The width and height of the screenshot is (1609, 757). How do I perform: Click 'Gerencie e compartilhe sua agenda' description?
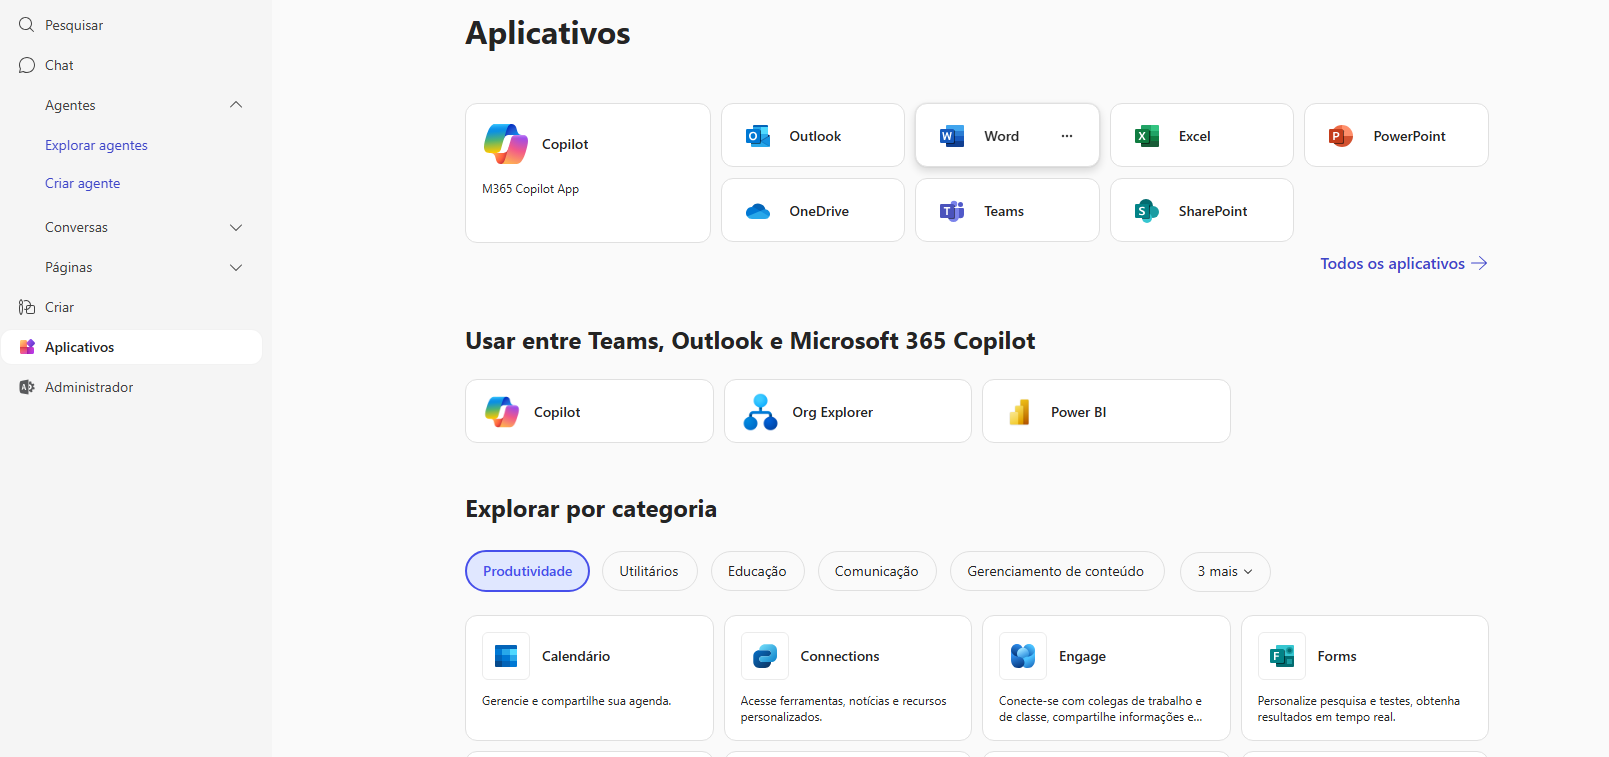point(576,701)
